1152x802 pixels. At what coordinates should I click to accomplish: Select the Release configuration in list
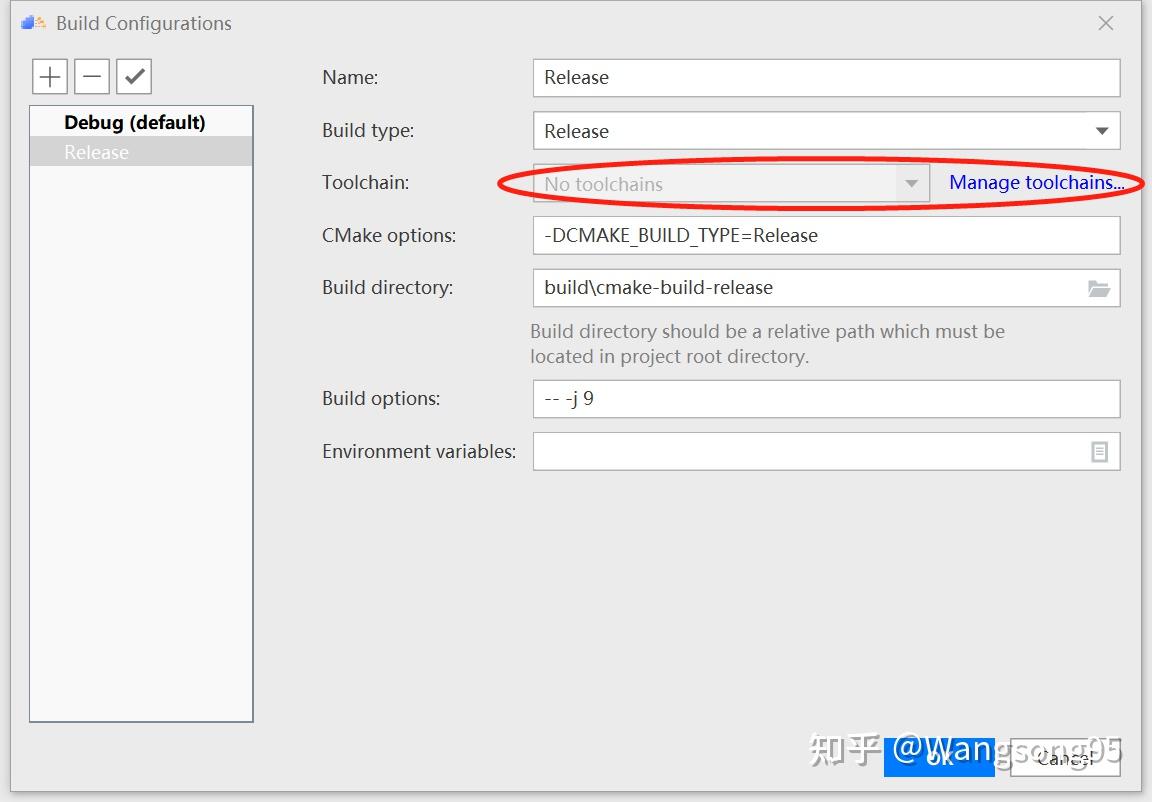pyautogui.click(x=141, y=152)
